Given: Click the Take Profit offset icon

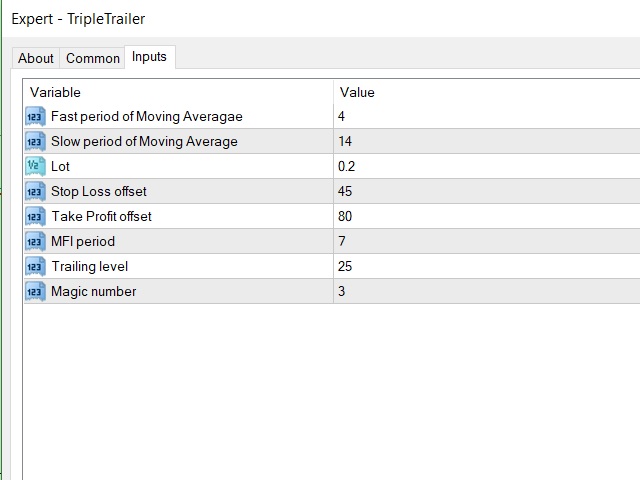Looking at the screenshot, I should pyautogui.click(x=35, y=216).
